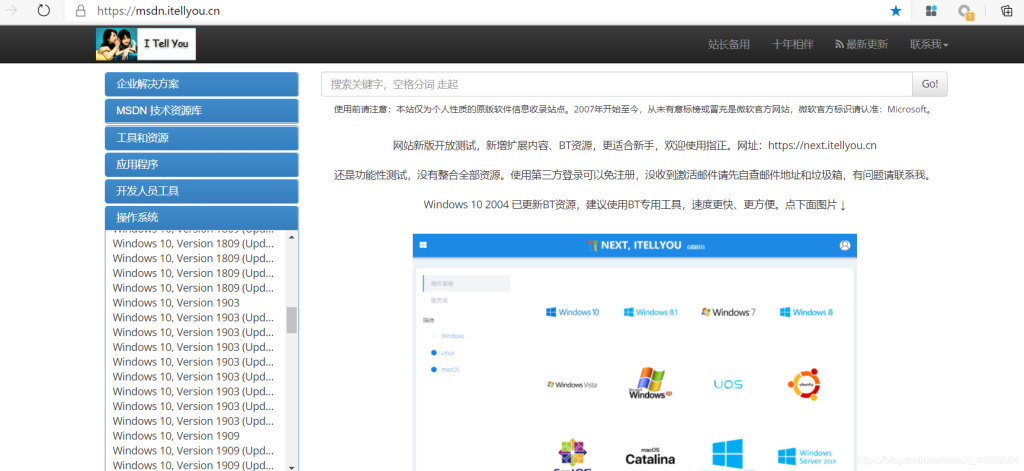This screenshot has height=471, width=1024.
Task: Click the Ubuntu logo in preview
Action: click(x=804, y=385)
